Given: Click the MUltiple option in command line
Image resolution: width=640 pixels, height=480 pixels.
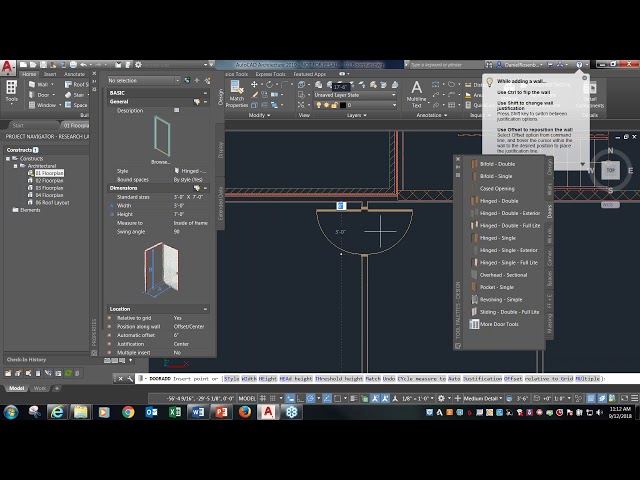Looking at the screenshot, I should [x=587, y=379].
